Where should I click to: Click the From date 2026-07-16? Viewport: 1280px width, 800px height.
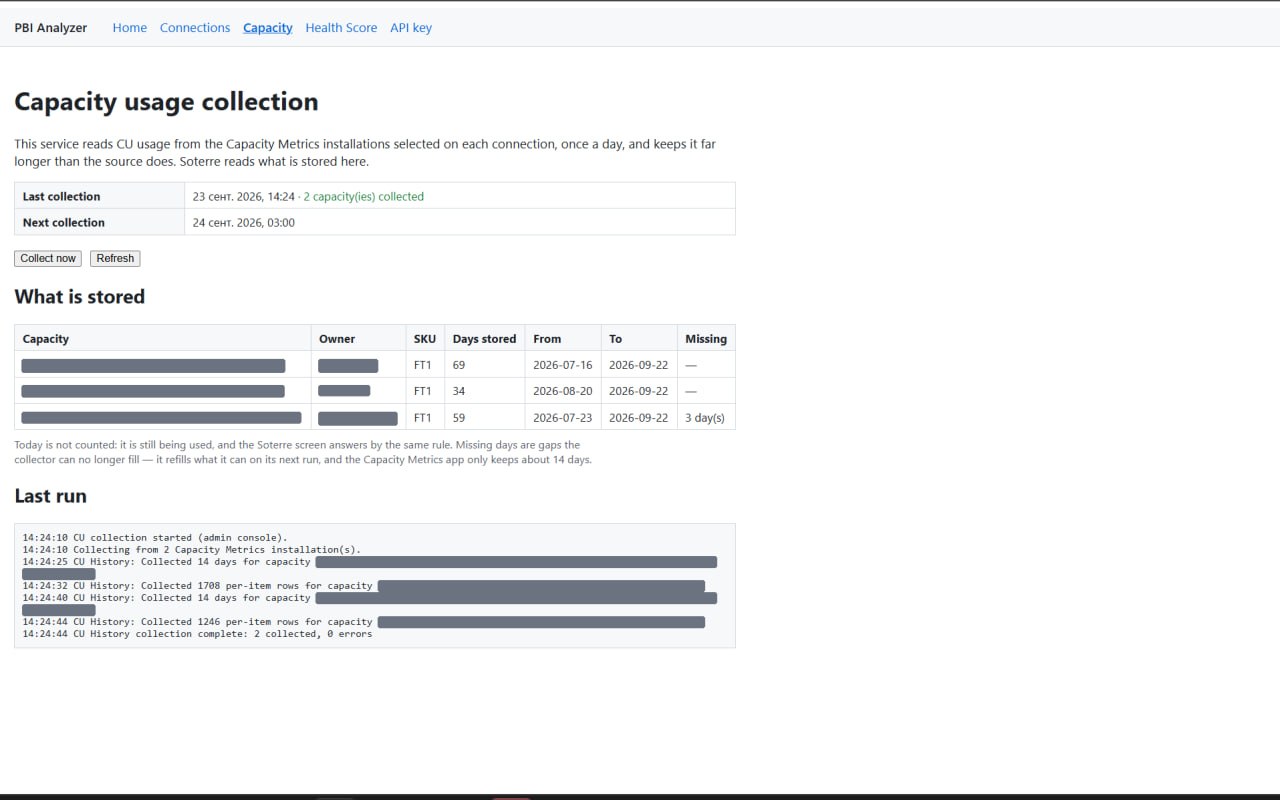pos(563,365)
